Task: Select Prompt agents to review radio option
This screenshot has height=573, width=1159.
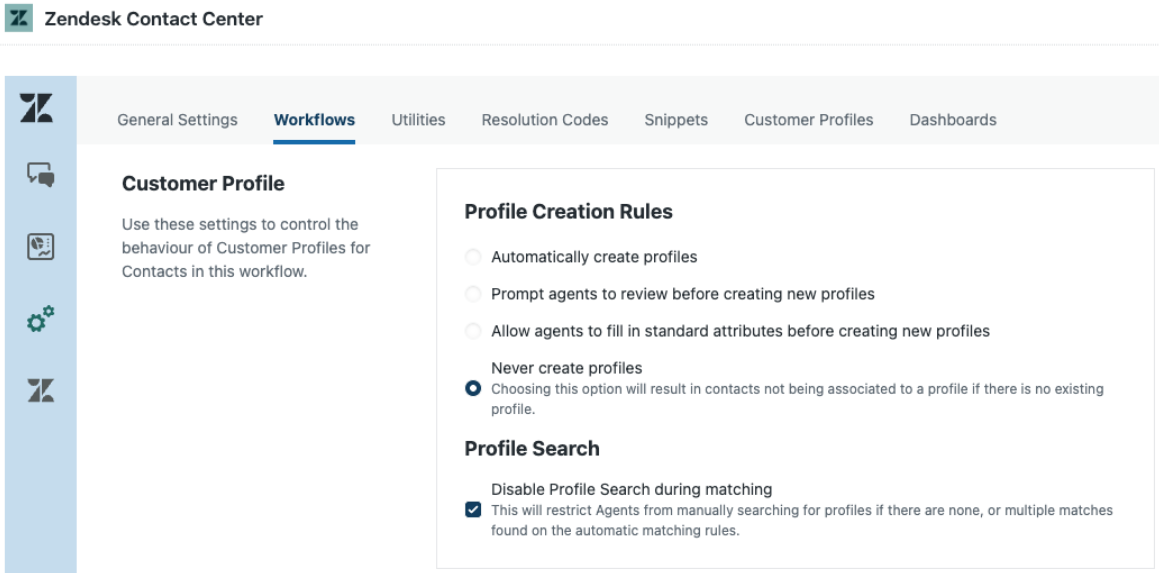Action: (473, 294)
